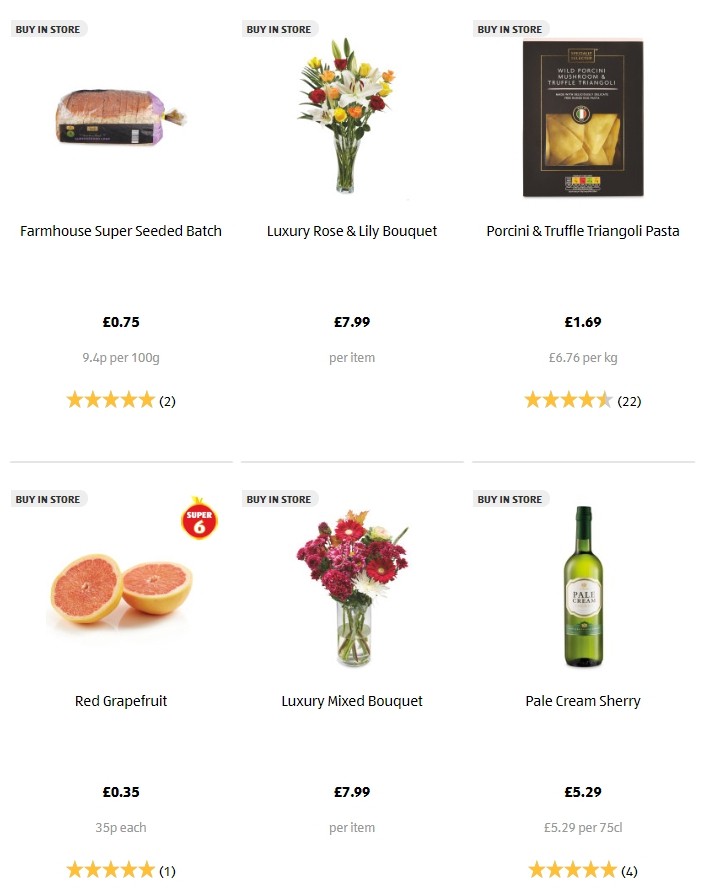Screen dimensions: 708x893
Task: Click the Porcini & Truffle Triangoli pasta thumbnail
Action: click(583, 117)
